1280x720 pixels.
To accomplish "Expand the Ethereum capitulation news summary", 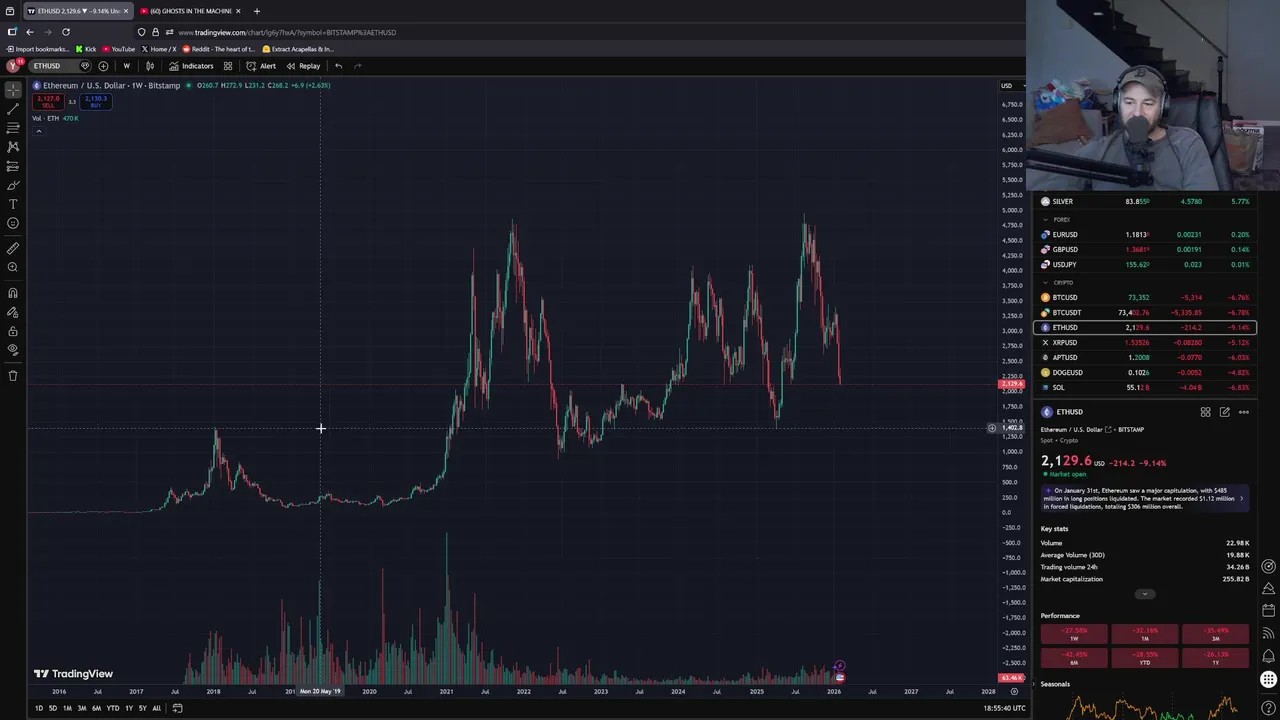I will pos(1143,498).
